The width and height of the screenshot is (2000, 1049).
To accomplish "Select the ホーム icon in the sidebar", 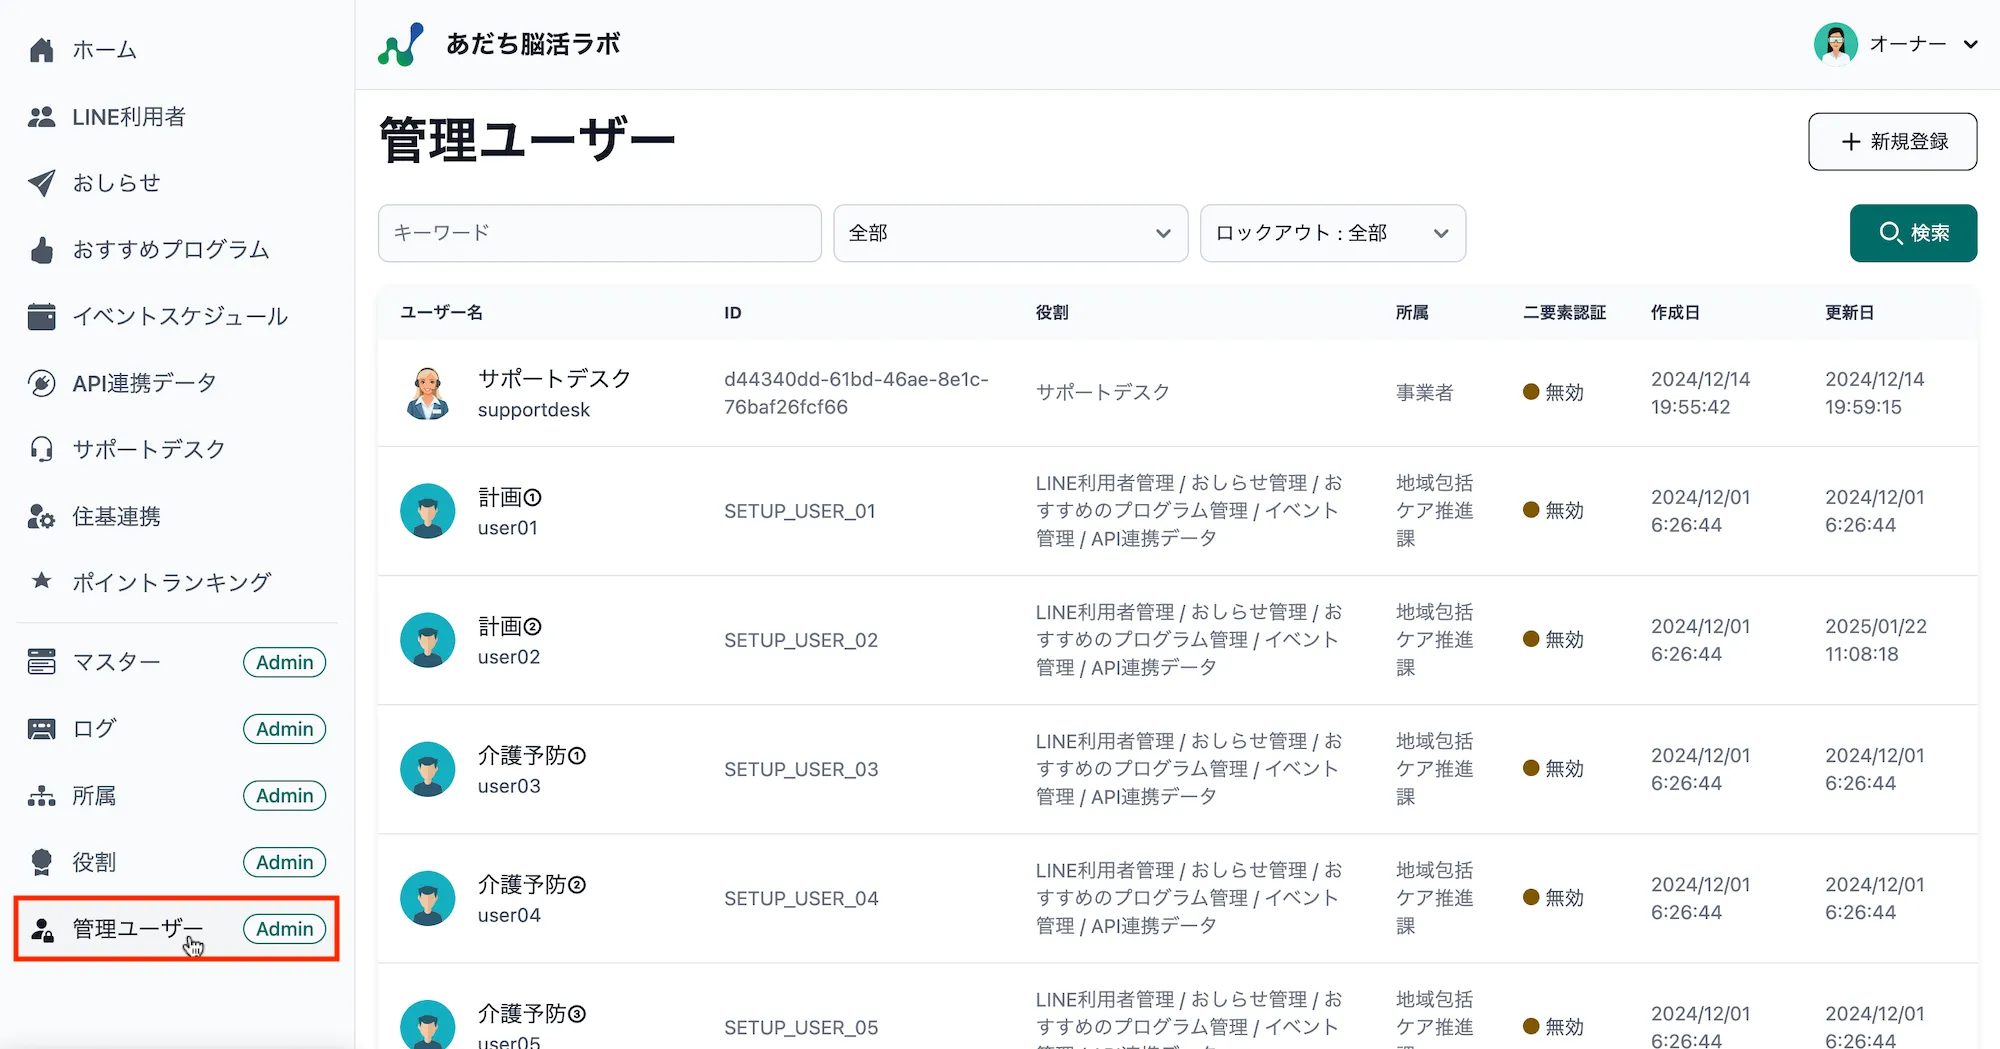I will [x=41, y=49].
